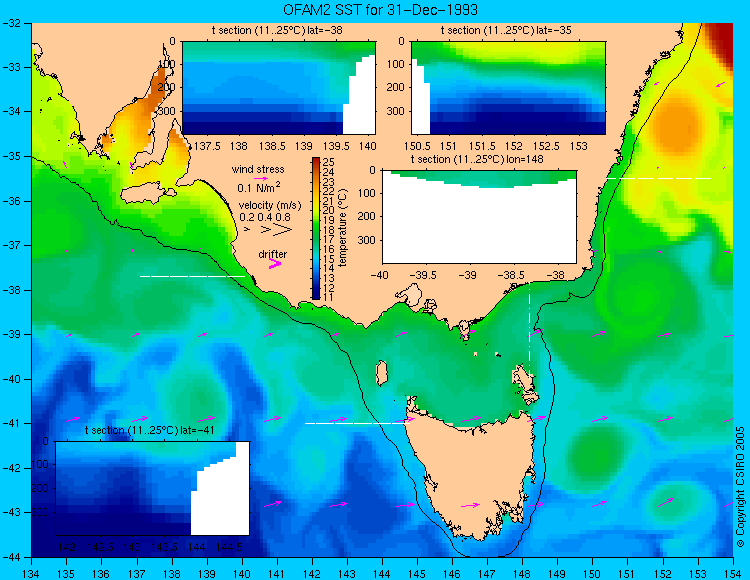Open the lat=-35 temperature section inset plot

pos(508,88)
